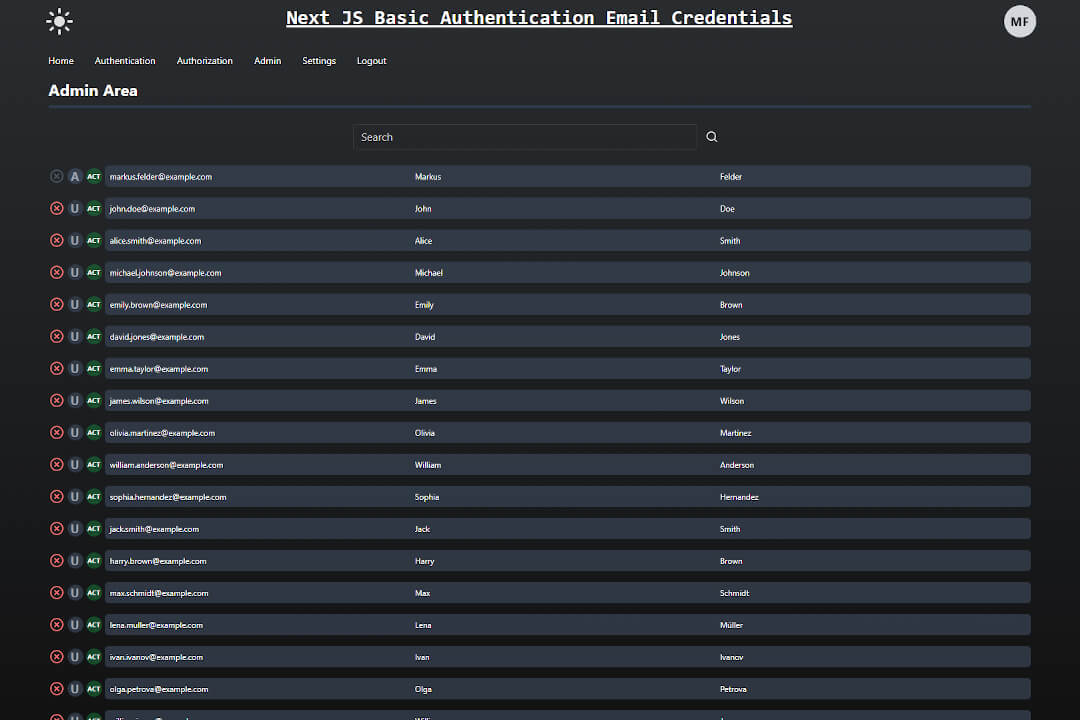Click the U role badge for Michael Johnson

coord(74,272)
